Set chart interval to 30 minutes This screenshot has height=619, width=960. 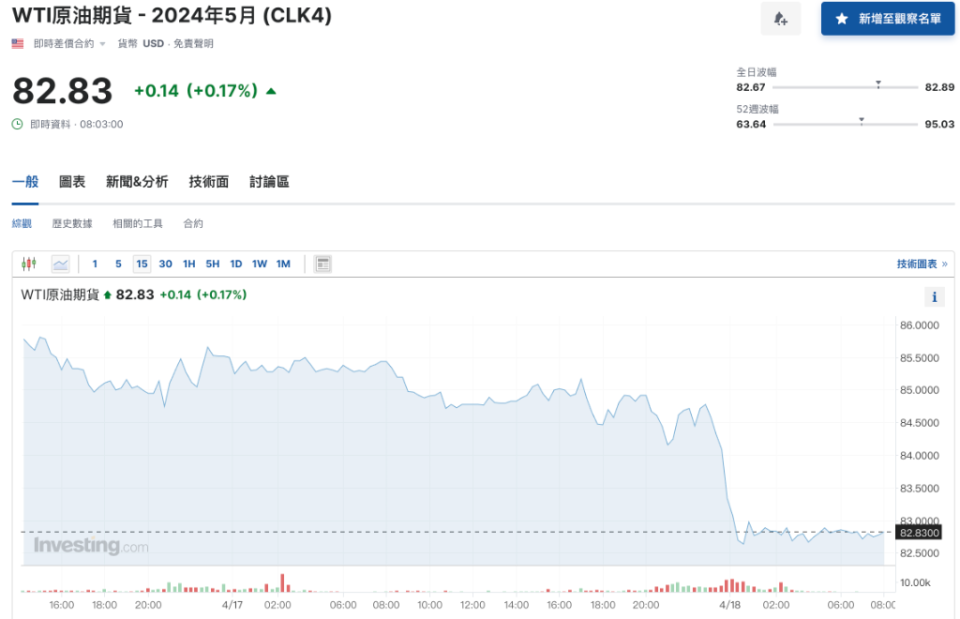coord(165,264)
